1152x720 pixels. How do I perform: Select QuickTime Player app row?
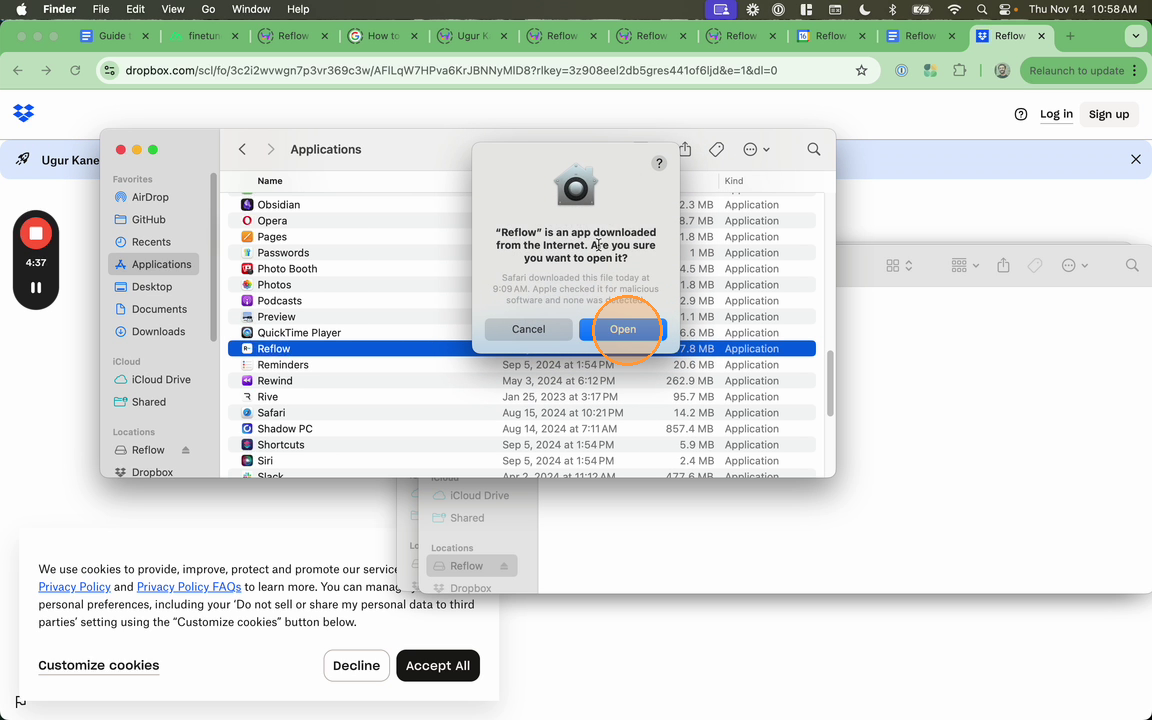click(x=522, y=333)
